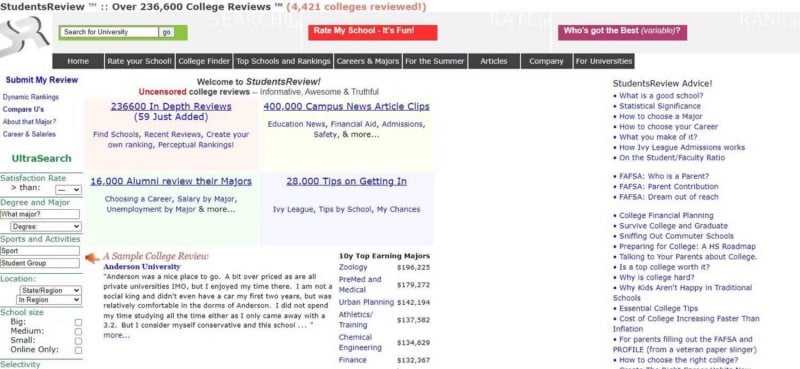Click the Rate My School button
The image size is (800, 369).
(372, 32)
